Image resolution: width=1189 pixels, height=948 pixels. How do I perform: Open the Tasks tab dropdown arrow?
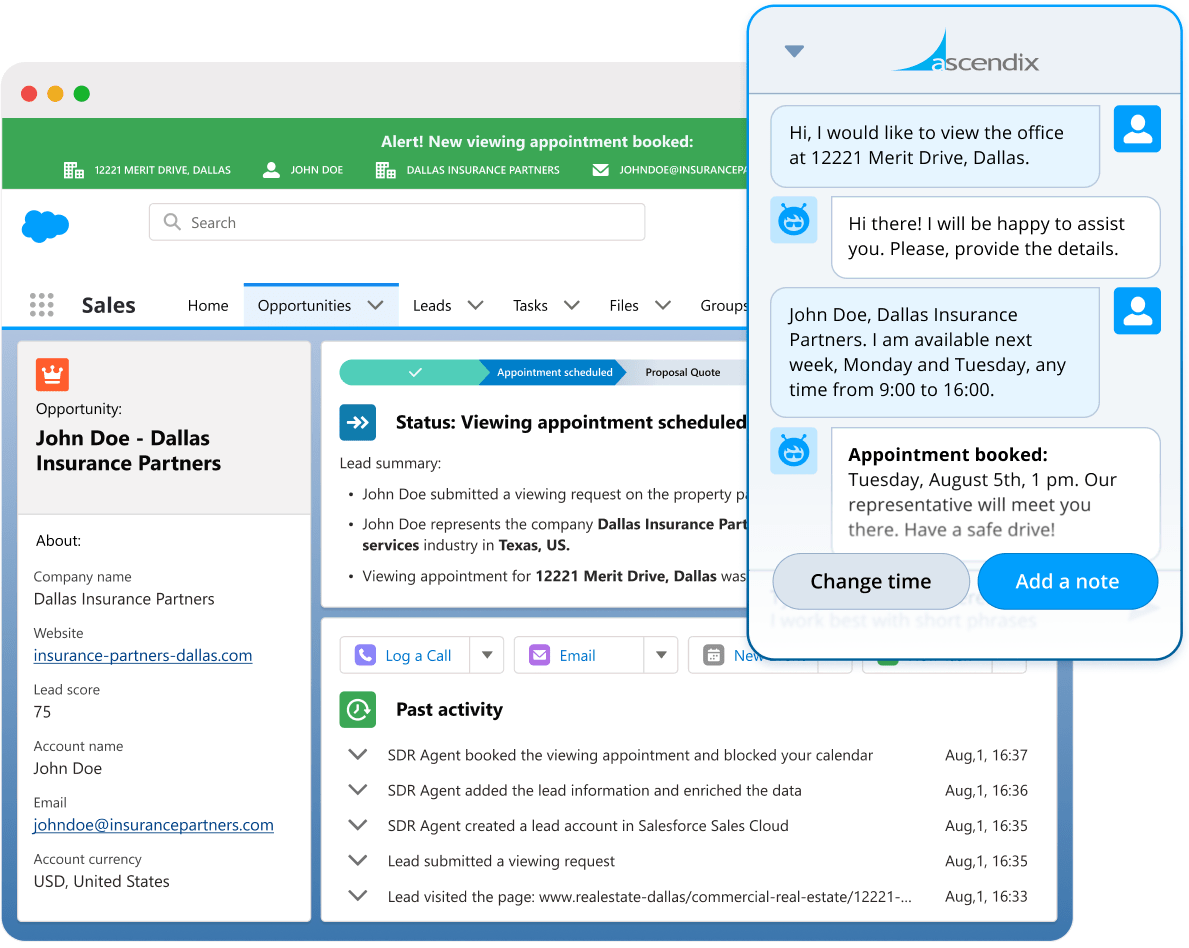point(572,305)
